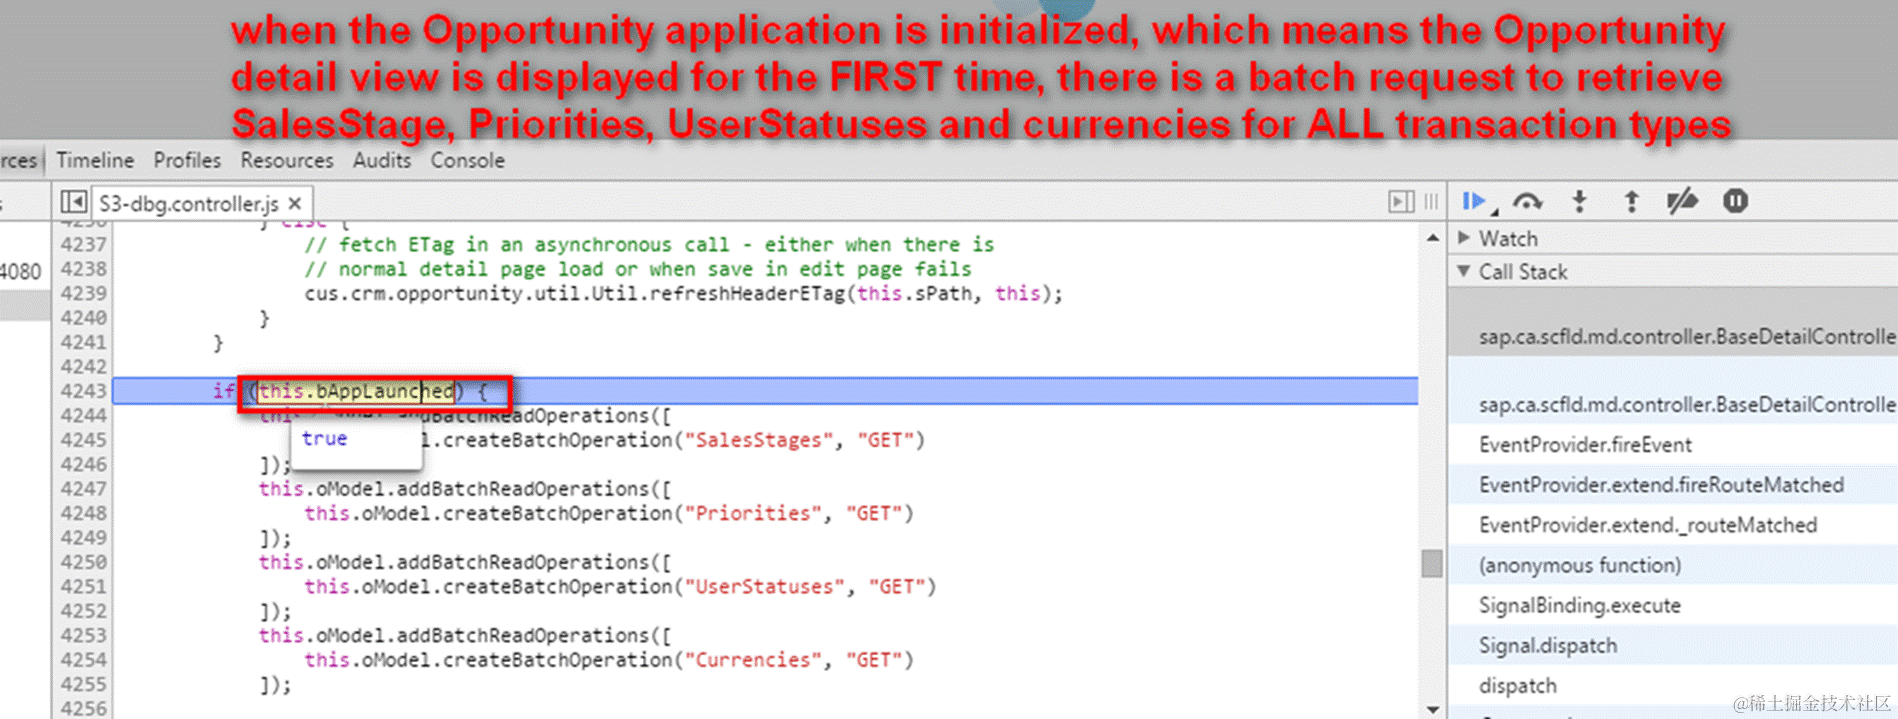Step into next function call

tap(1580, 202)
